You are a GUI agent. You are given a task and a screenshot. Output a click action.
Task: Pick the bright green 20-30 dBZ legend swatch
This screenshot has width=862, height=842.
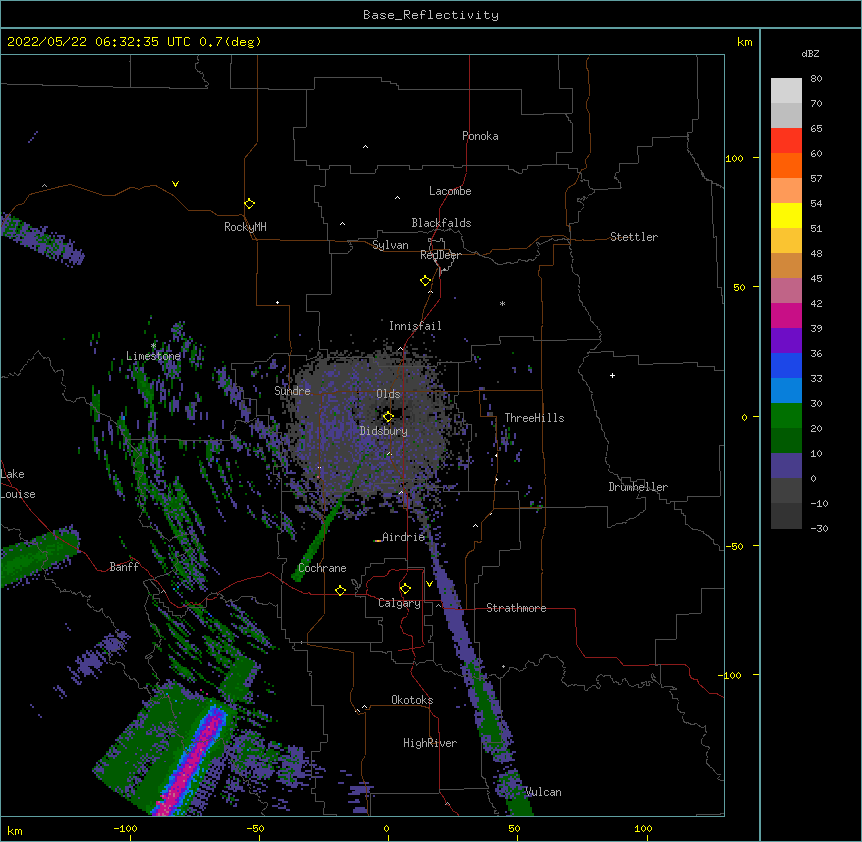pos(786,416)
